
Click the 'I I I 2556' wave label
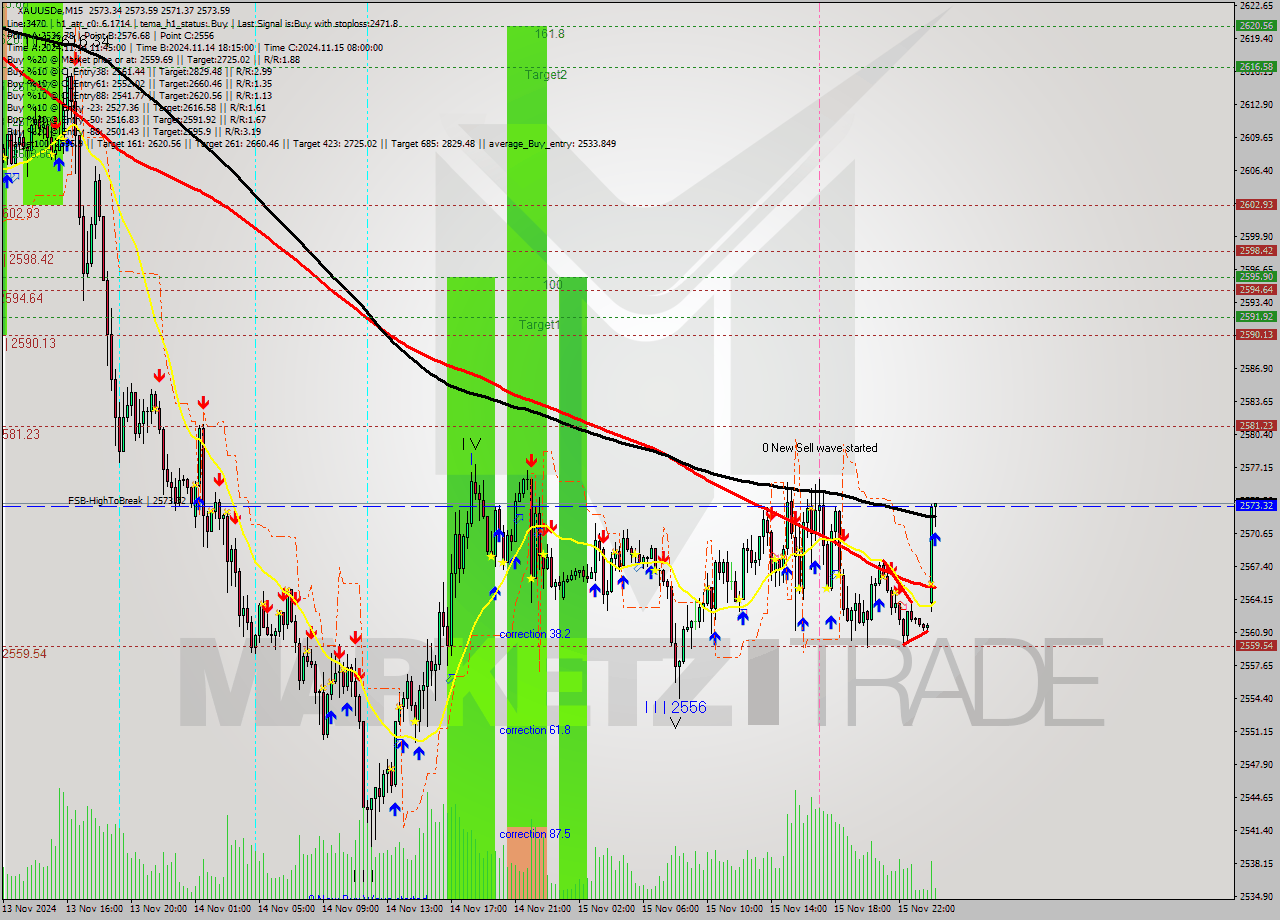pos(675,707)
